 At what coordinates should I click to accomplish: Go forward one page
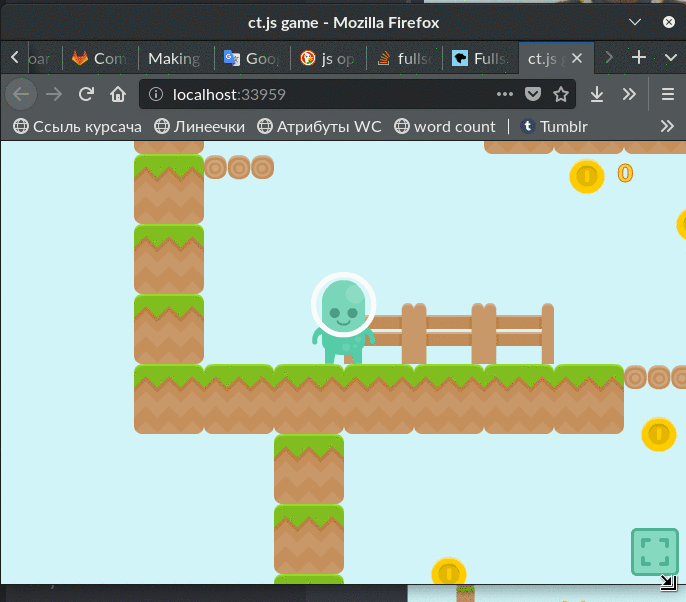[x=54, y=94]
